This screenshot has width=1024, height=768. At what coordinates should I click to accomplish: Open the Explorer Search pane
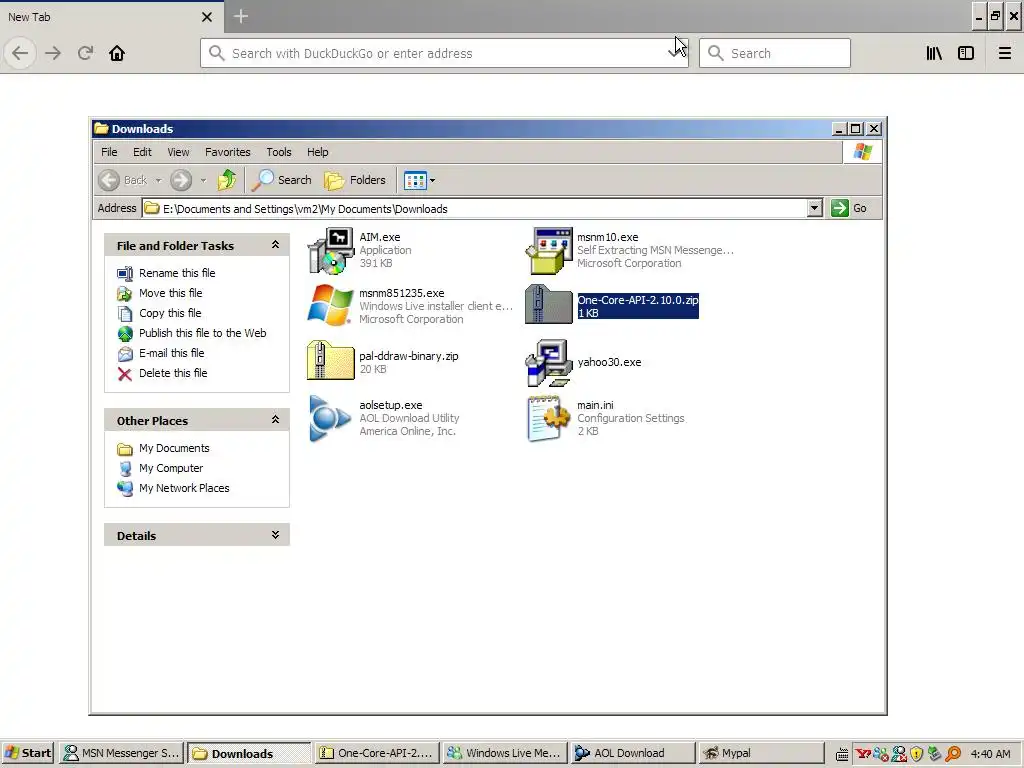click(x=282, y=180)
